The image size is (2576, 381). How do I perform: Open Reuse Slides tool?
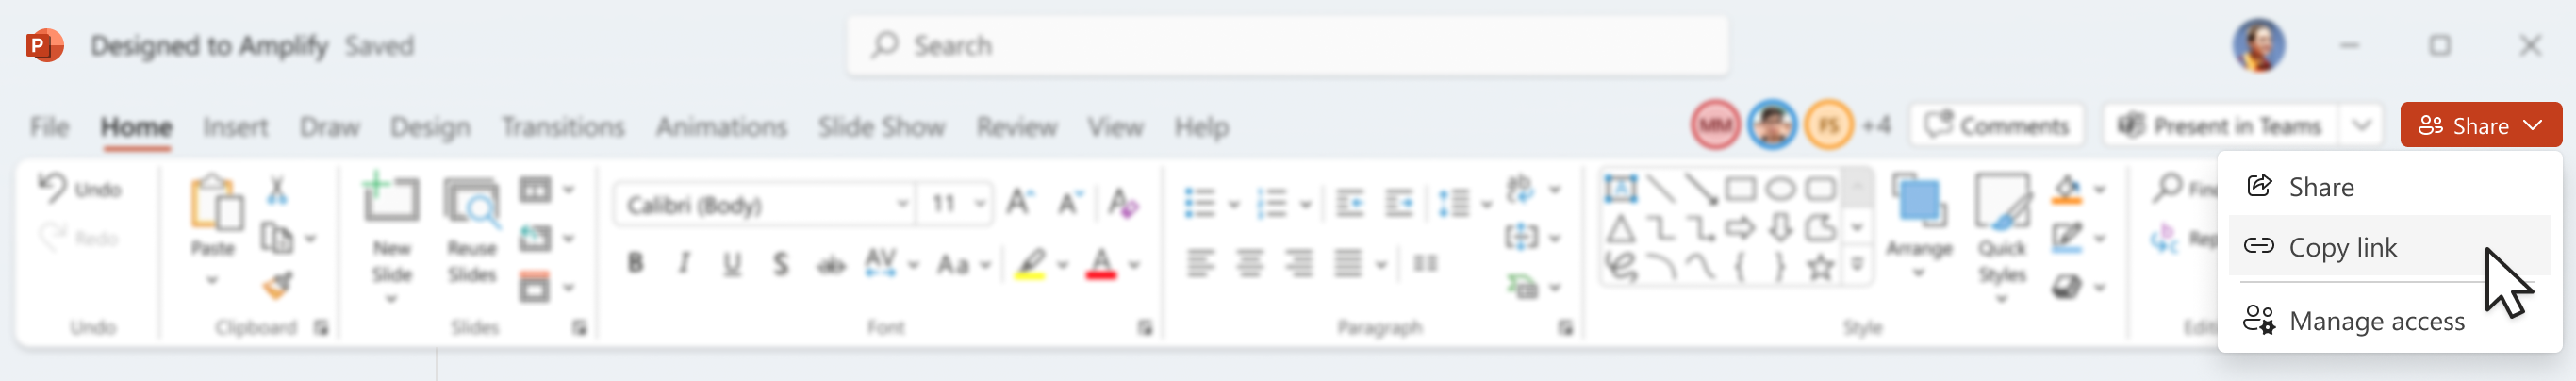pyautogui.click(x=471, y=233)
